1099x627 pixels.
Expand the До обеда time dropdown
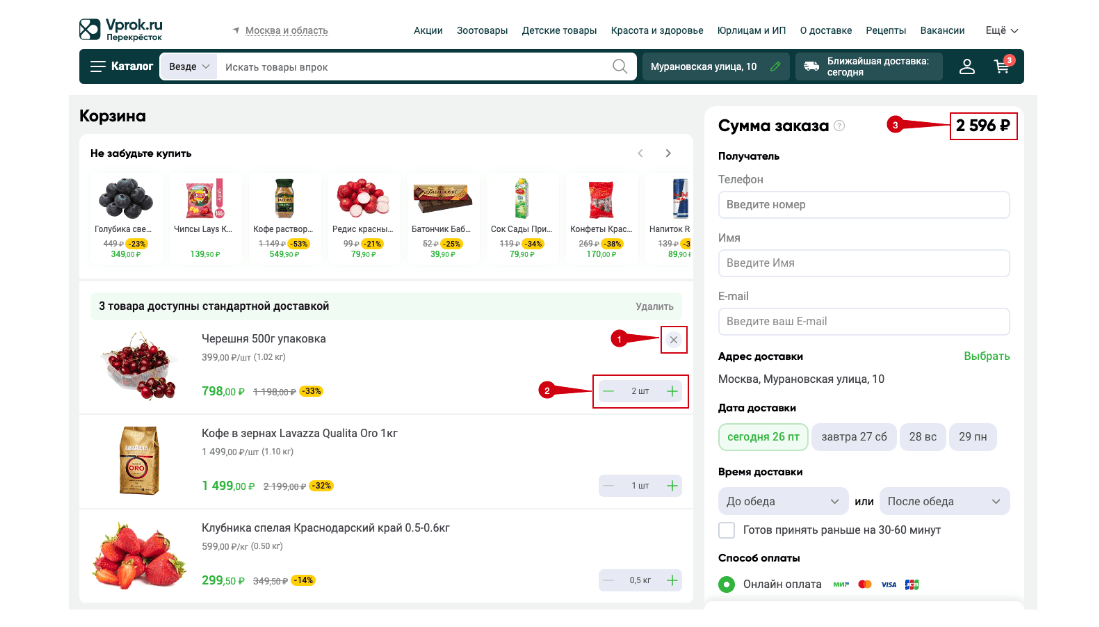click(x=783, y=501)
